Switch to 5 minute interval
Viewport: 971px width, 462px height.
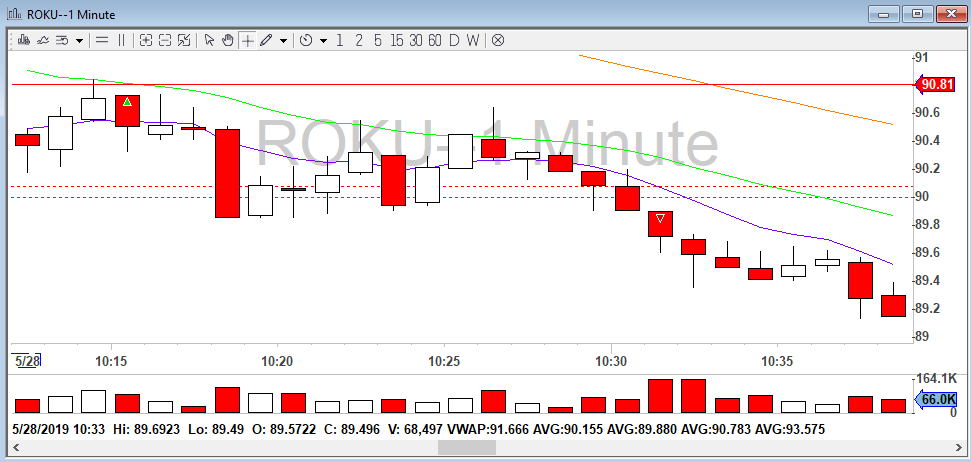[x=378, y=41]
